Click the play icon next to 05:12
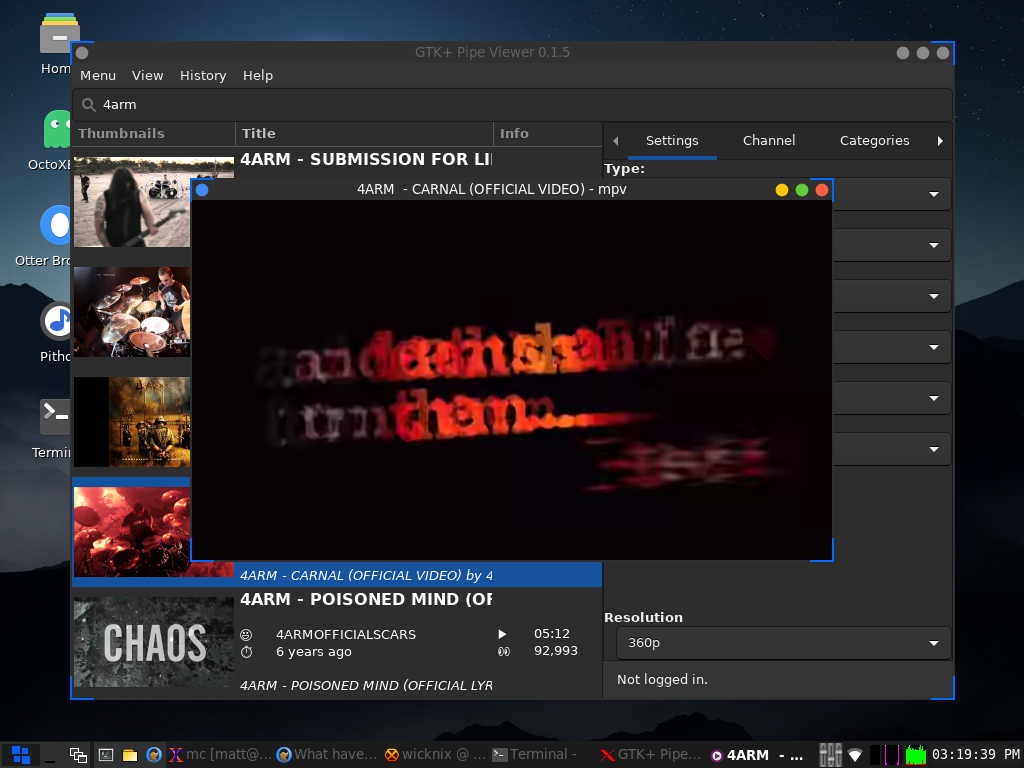 click(x=502, y=634)
